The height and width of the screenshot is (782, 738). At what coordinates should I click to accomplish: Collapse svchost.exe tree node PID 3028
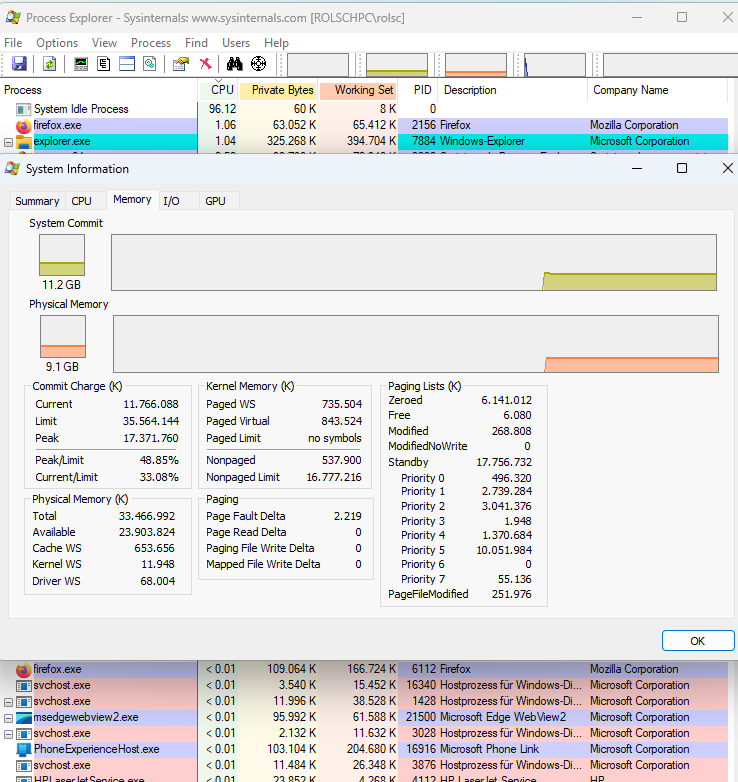8,734
